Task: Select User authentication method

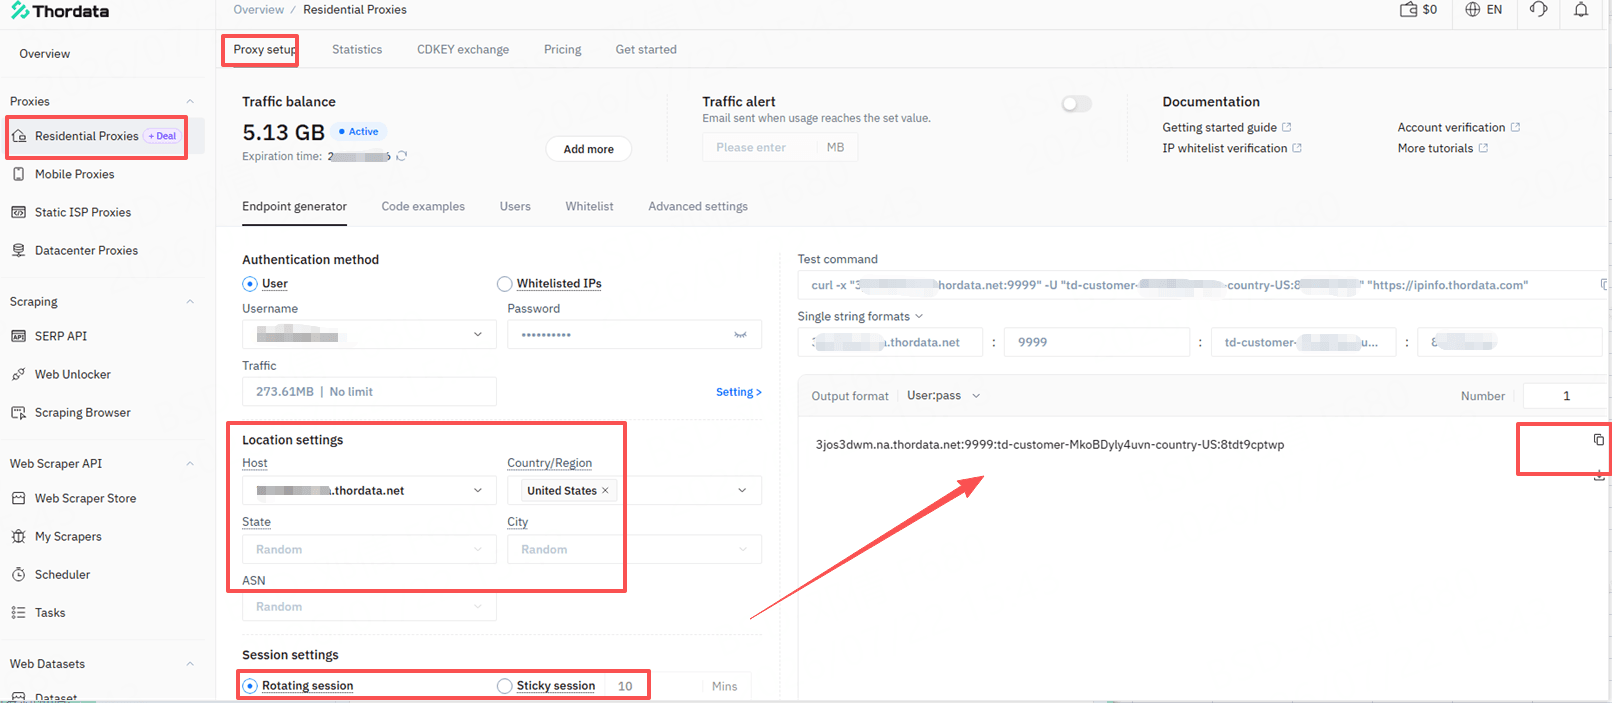Action: click(x=250, y=284)
